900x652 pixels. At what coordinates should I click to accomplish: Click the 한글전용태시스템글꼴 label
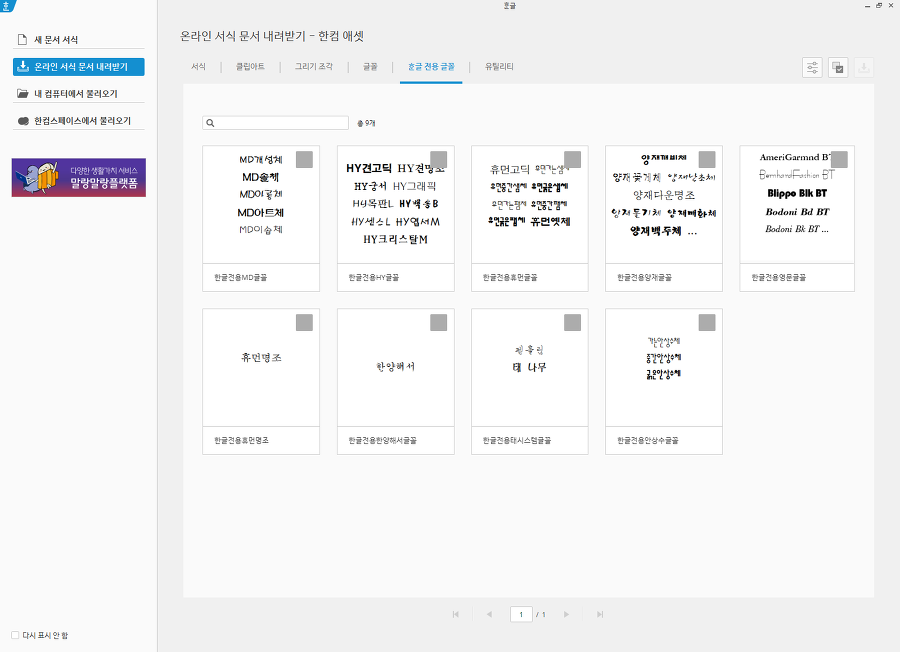pos(517,440)
